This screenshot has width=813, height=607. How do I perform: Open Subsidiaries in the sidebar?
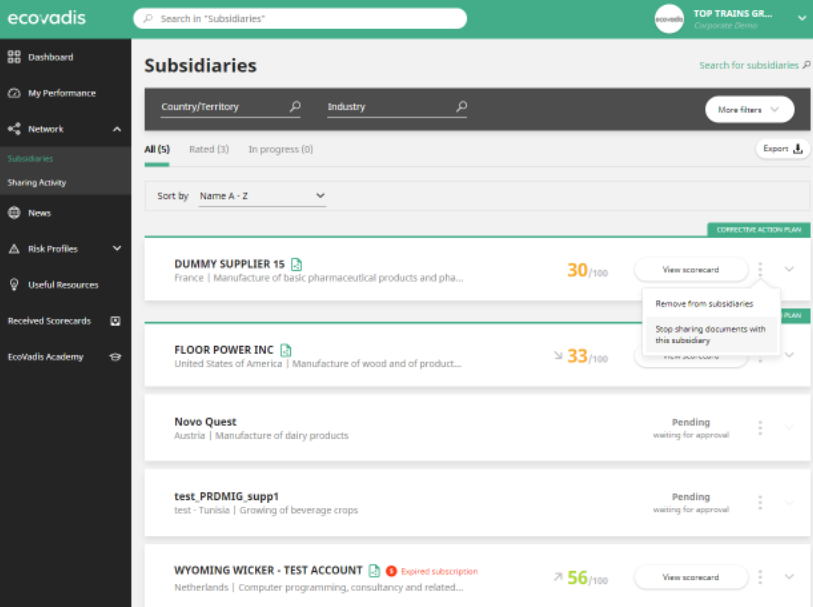tap(30, 159)
